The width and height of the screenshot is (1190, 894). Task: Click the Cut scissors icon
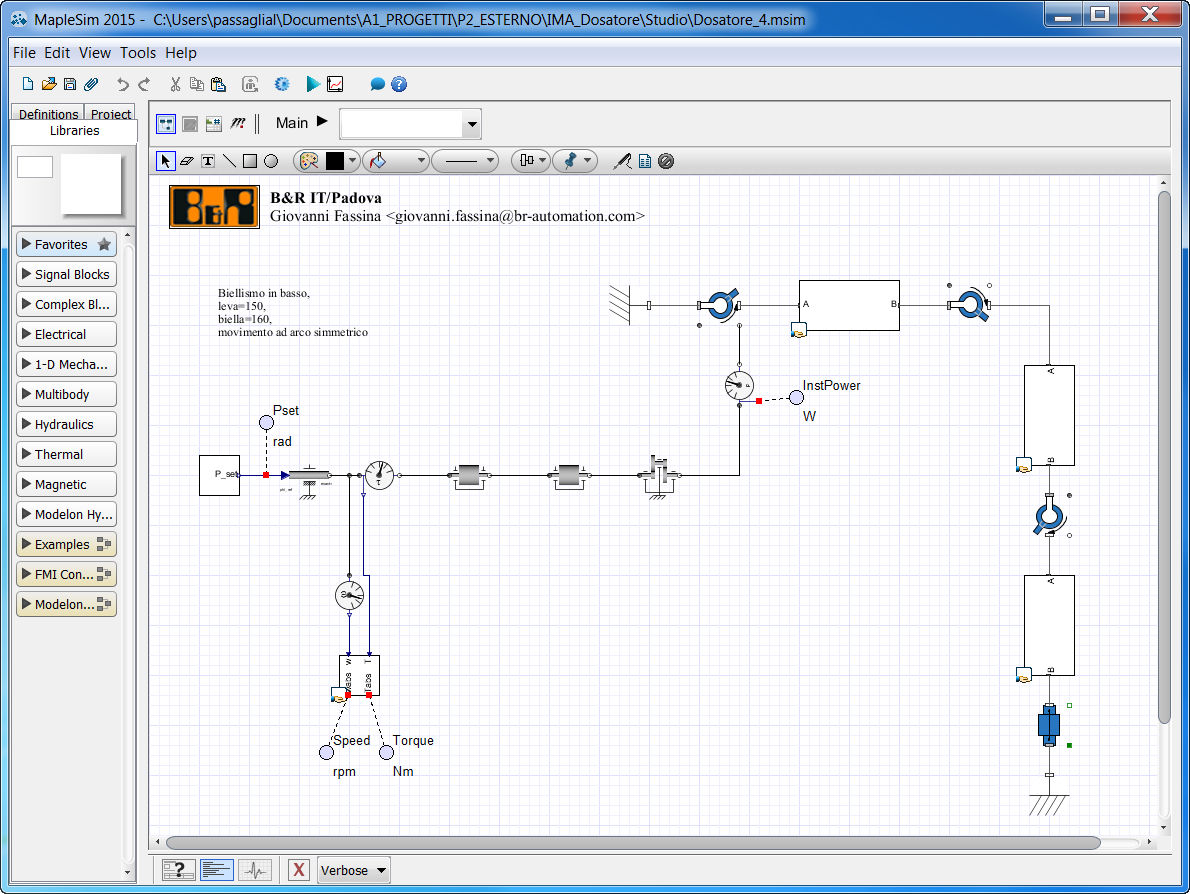pyautogui.click(x=175, y=84)
